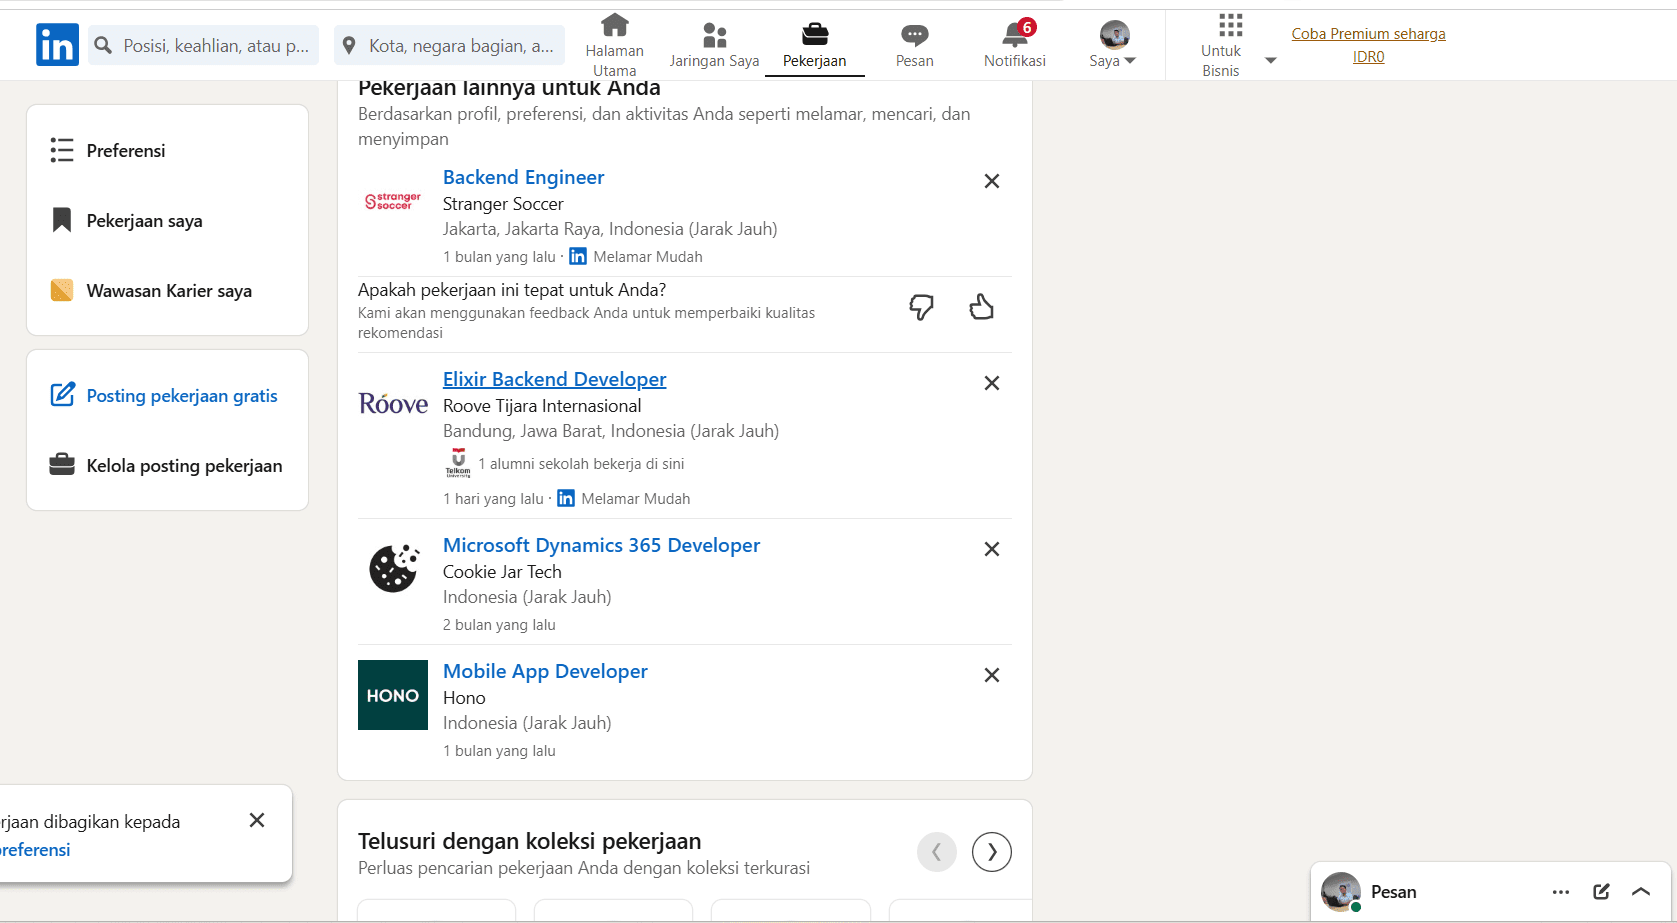This screenshot has height=923, width=1677.
Task: Click Telusuri dengan koleksi pekerjaan heading
Action: pyautogui.click(x=530, y=841)
